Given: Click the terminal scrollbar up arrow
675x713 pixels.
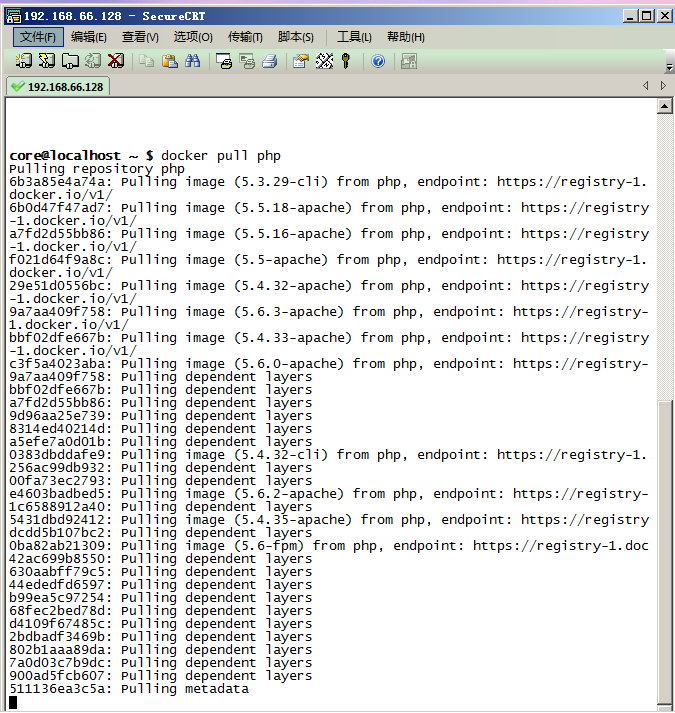Looking at the screenshot, I should point(665,107).
